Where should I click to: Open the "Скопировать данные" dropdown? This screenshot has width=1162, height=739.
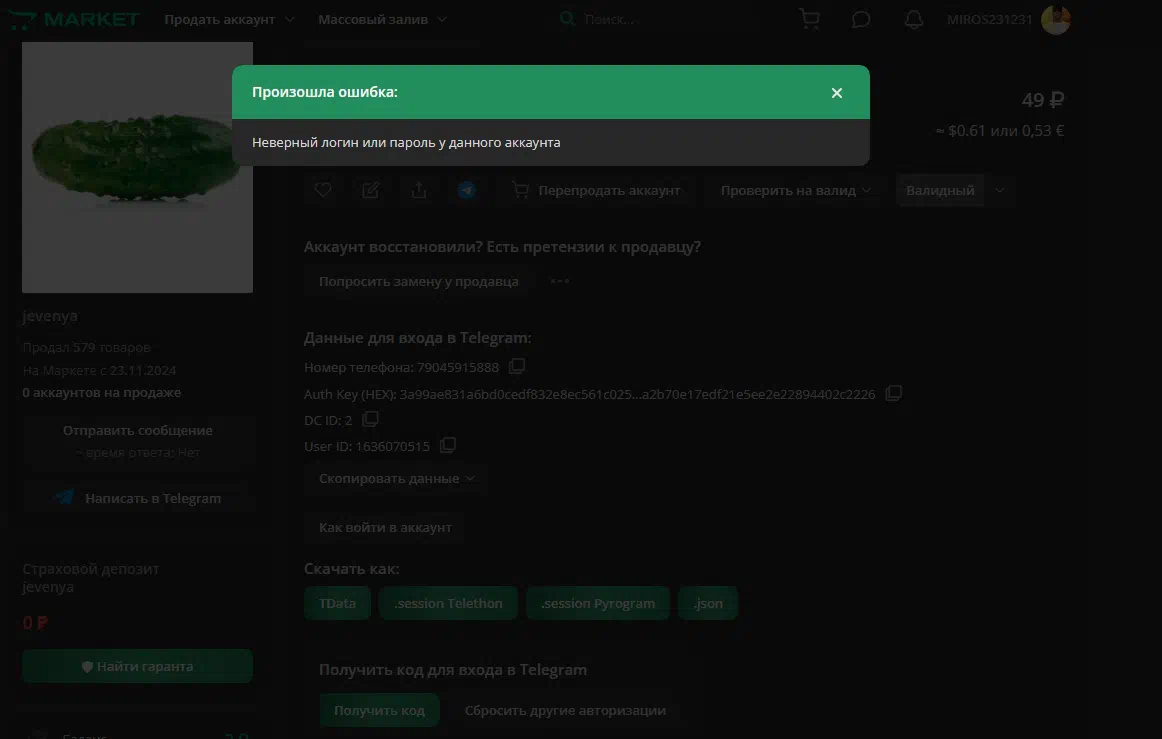[396, 479]
